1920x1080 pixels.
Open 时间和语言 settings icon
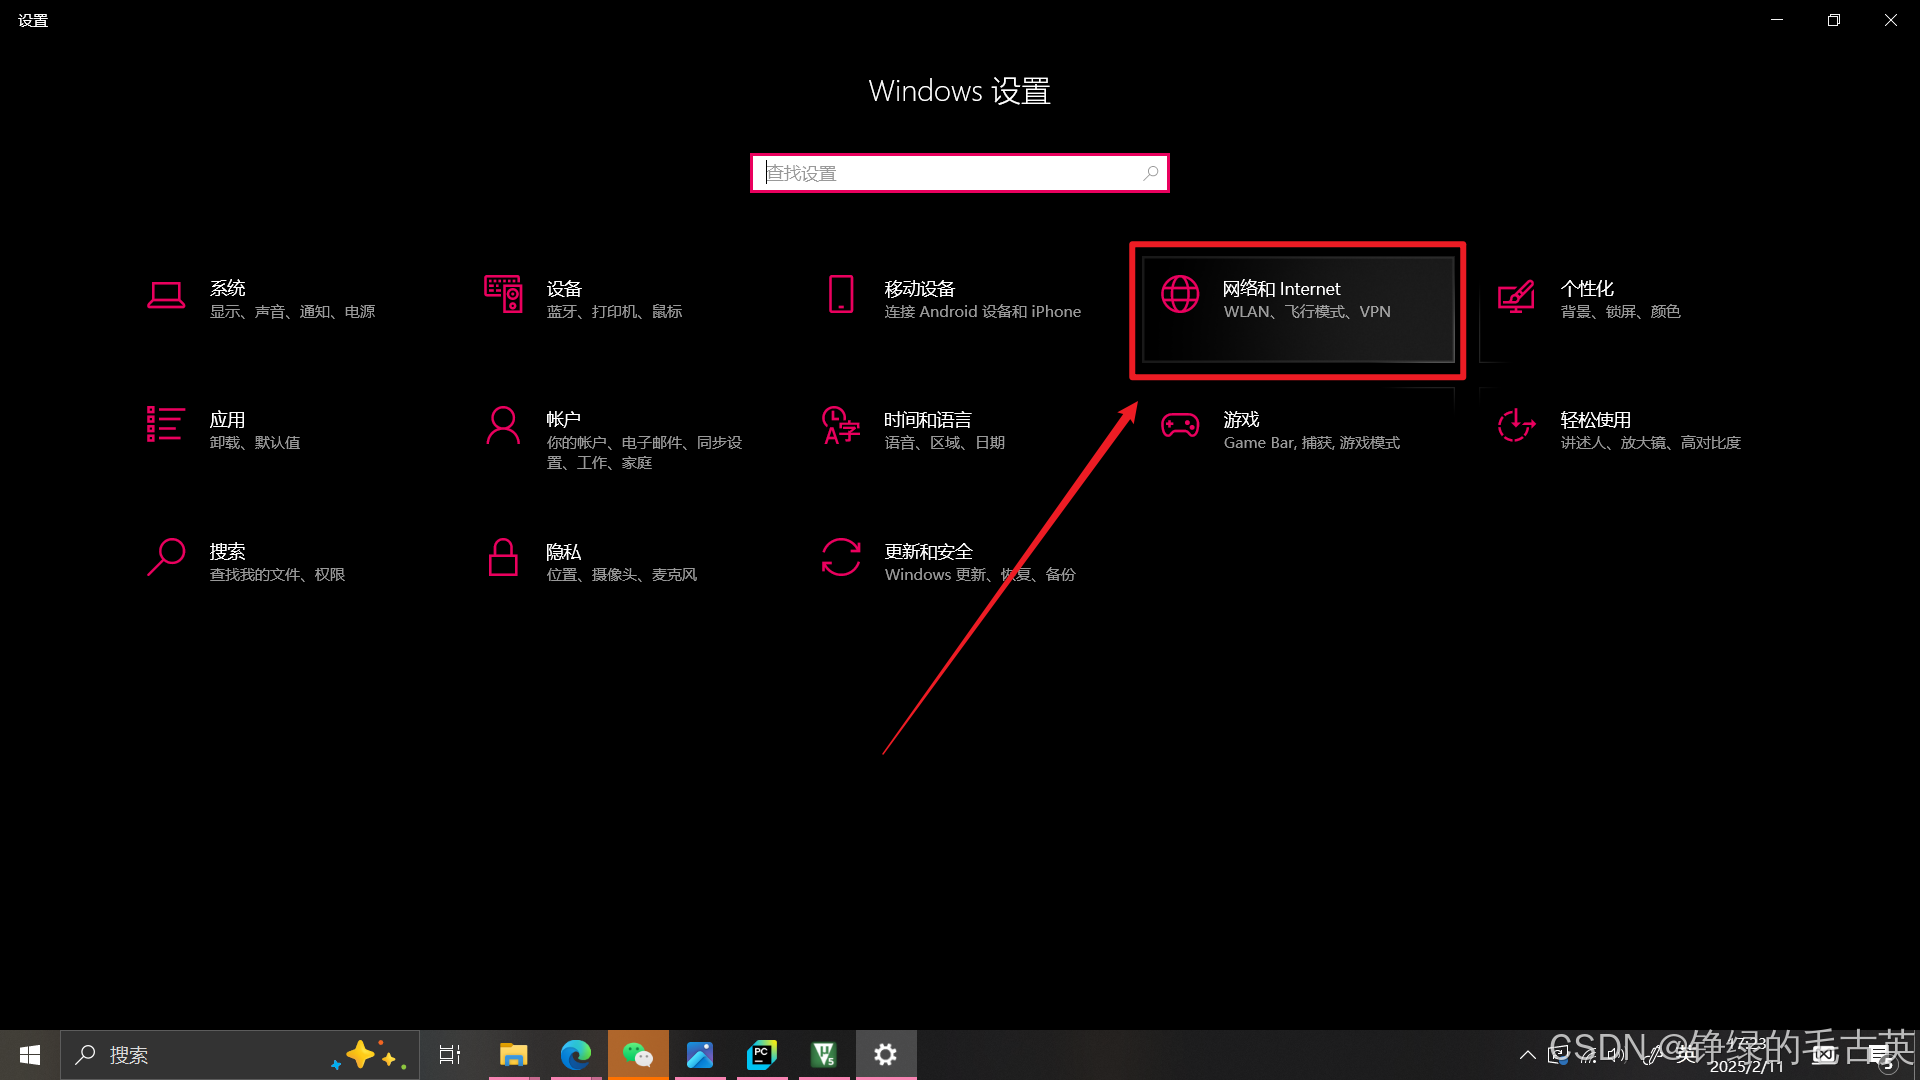click(841, 425)
